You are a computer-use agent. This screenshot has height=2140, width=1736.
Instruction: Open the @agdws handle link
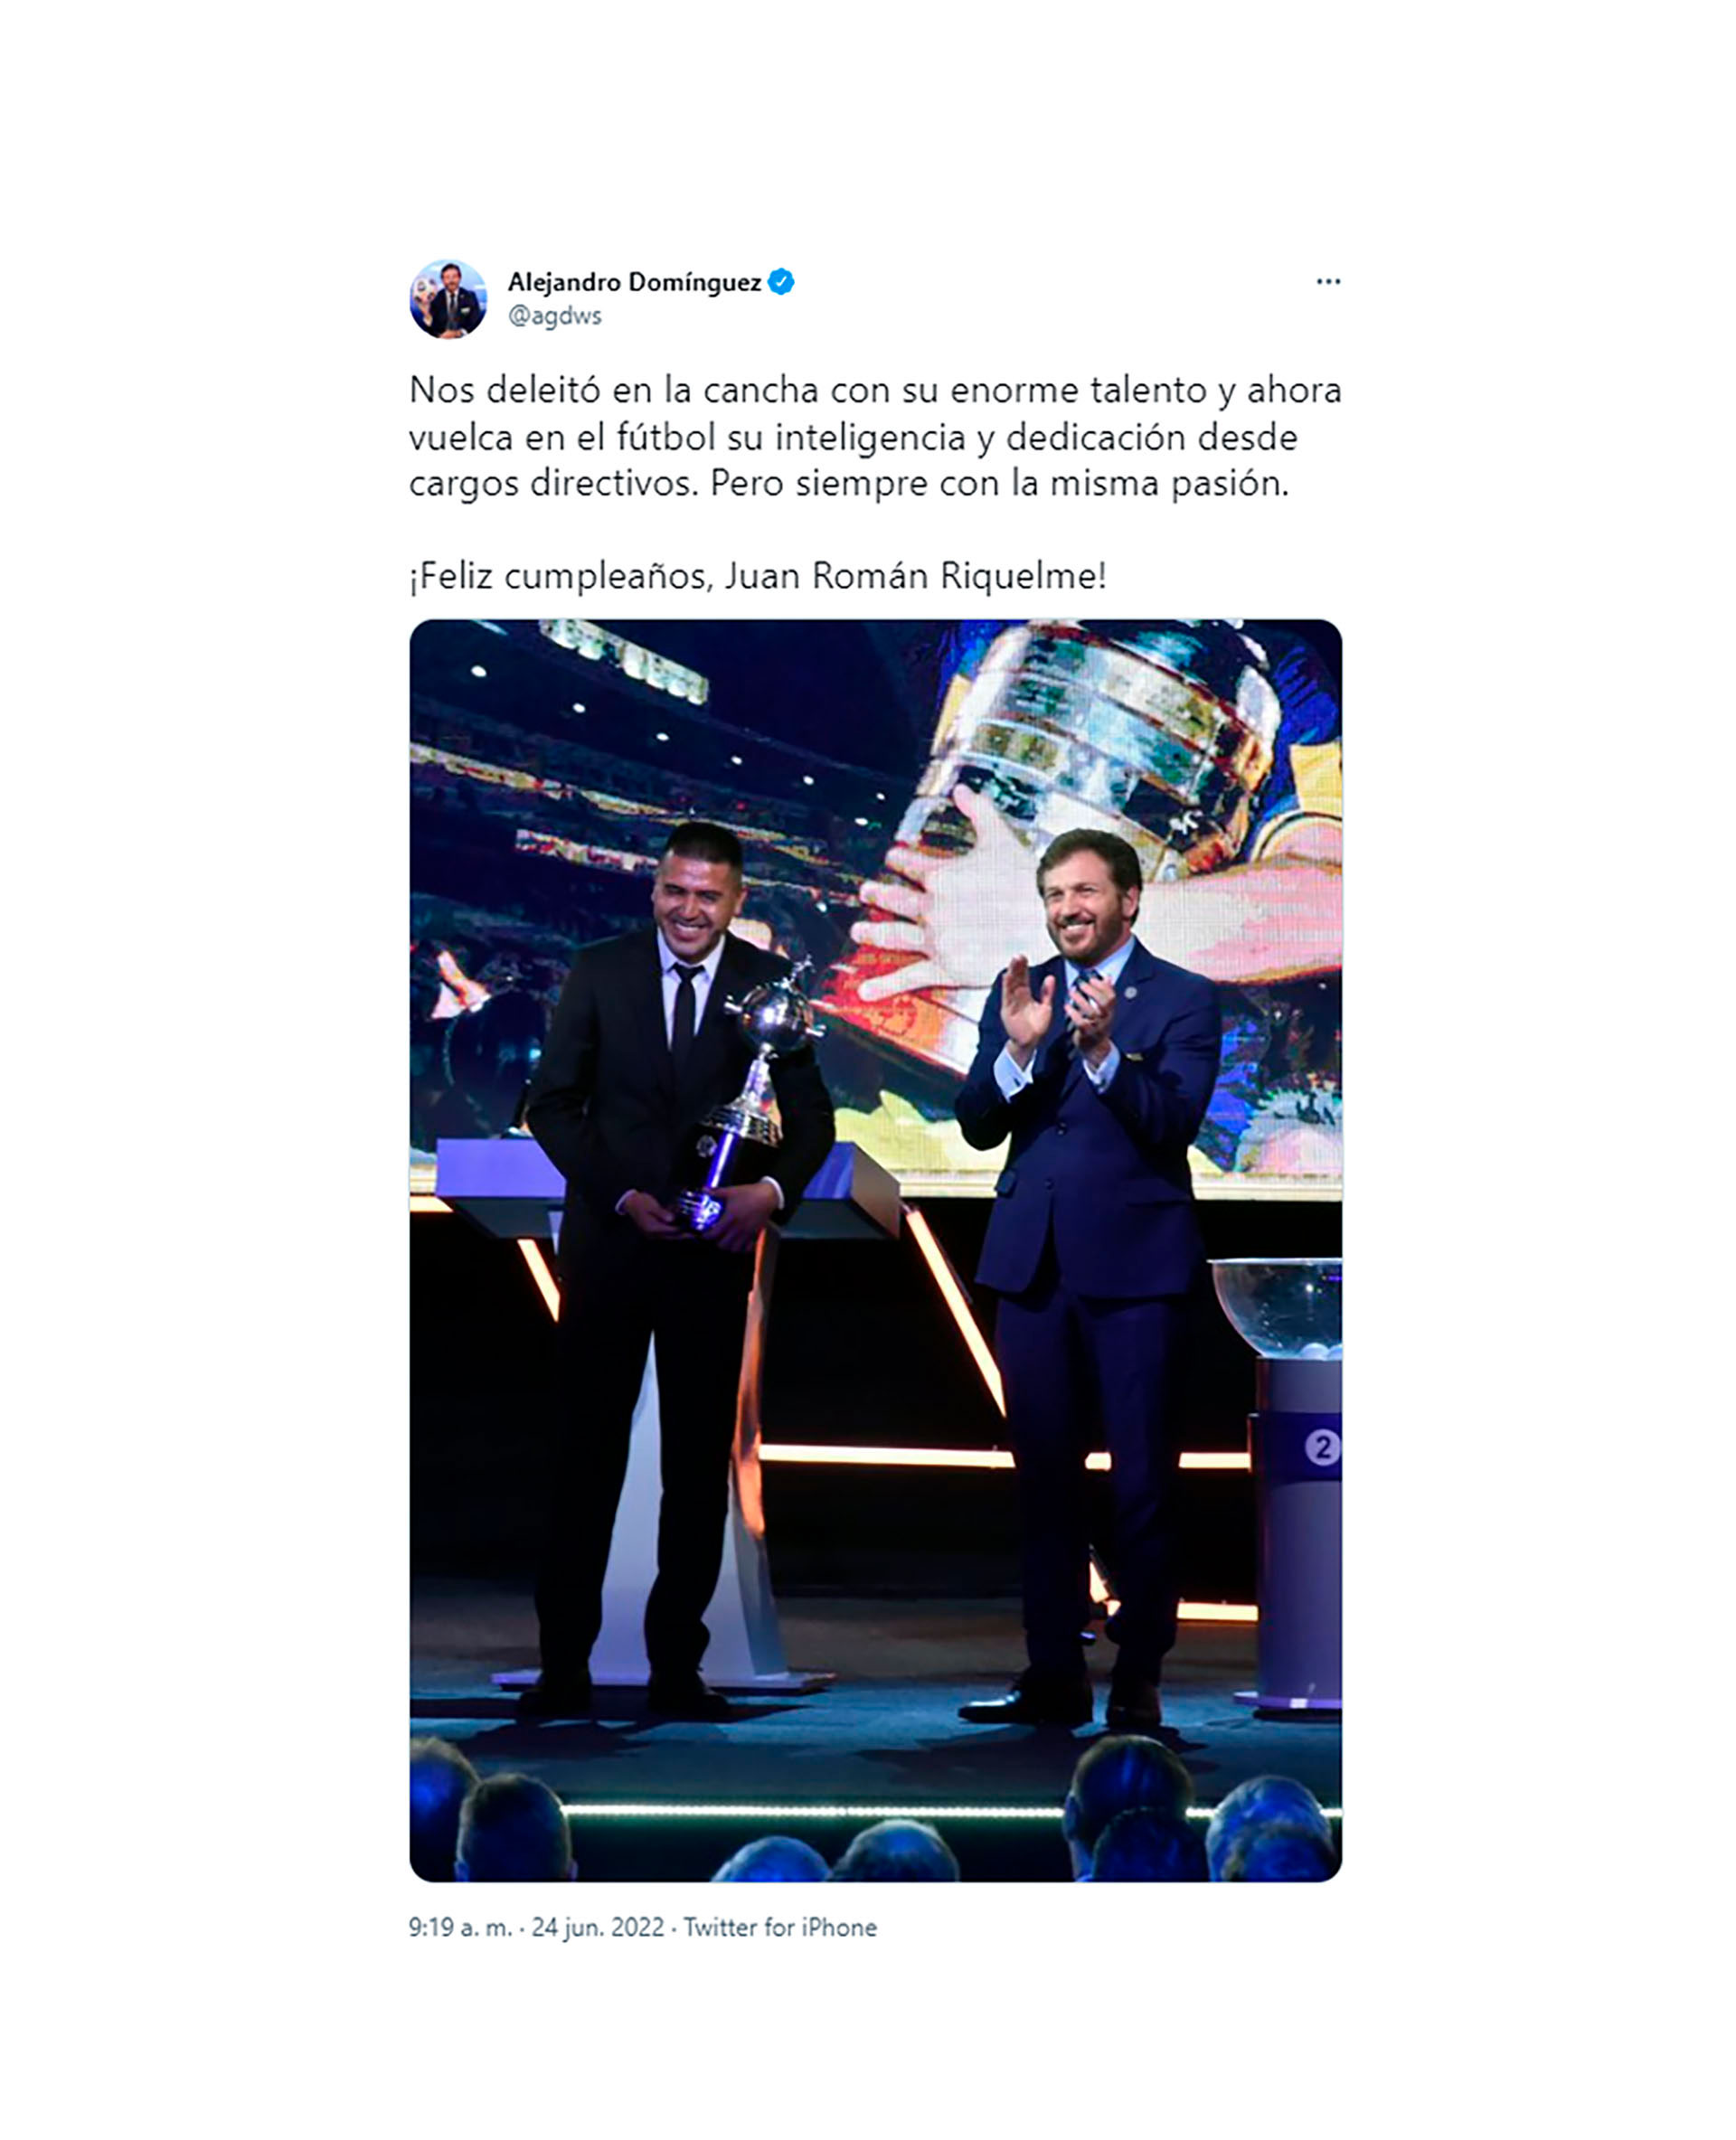pos(555,316)
